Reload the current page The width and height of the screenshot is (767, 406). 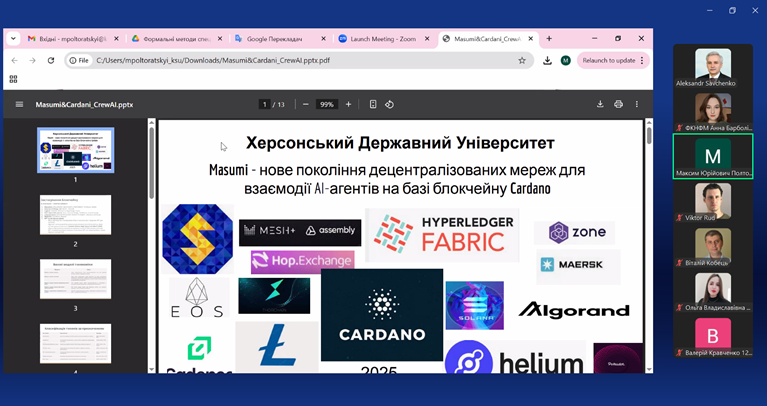click(51, 61)
